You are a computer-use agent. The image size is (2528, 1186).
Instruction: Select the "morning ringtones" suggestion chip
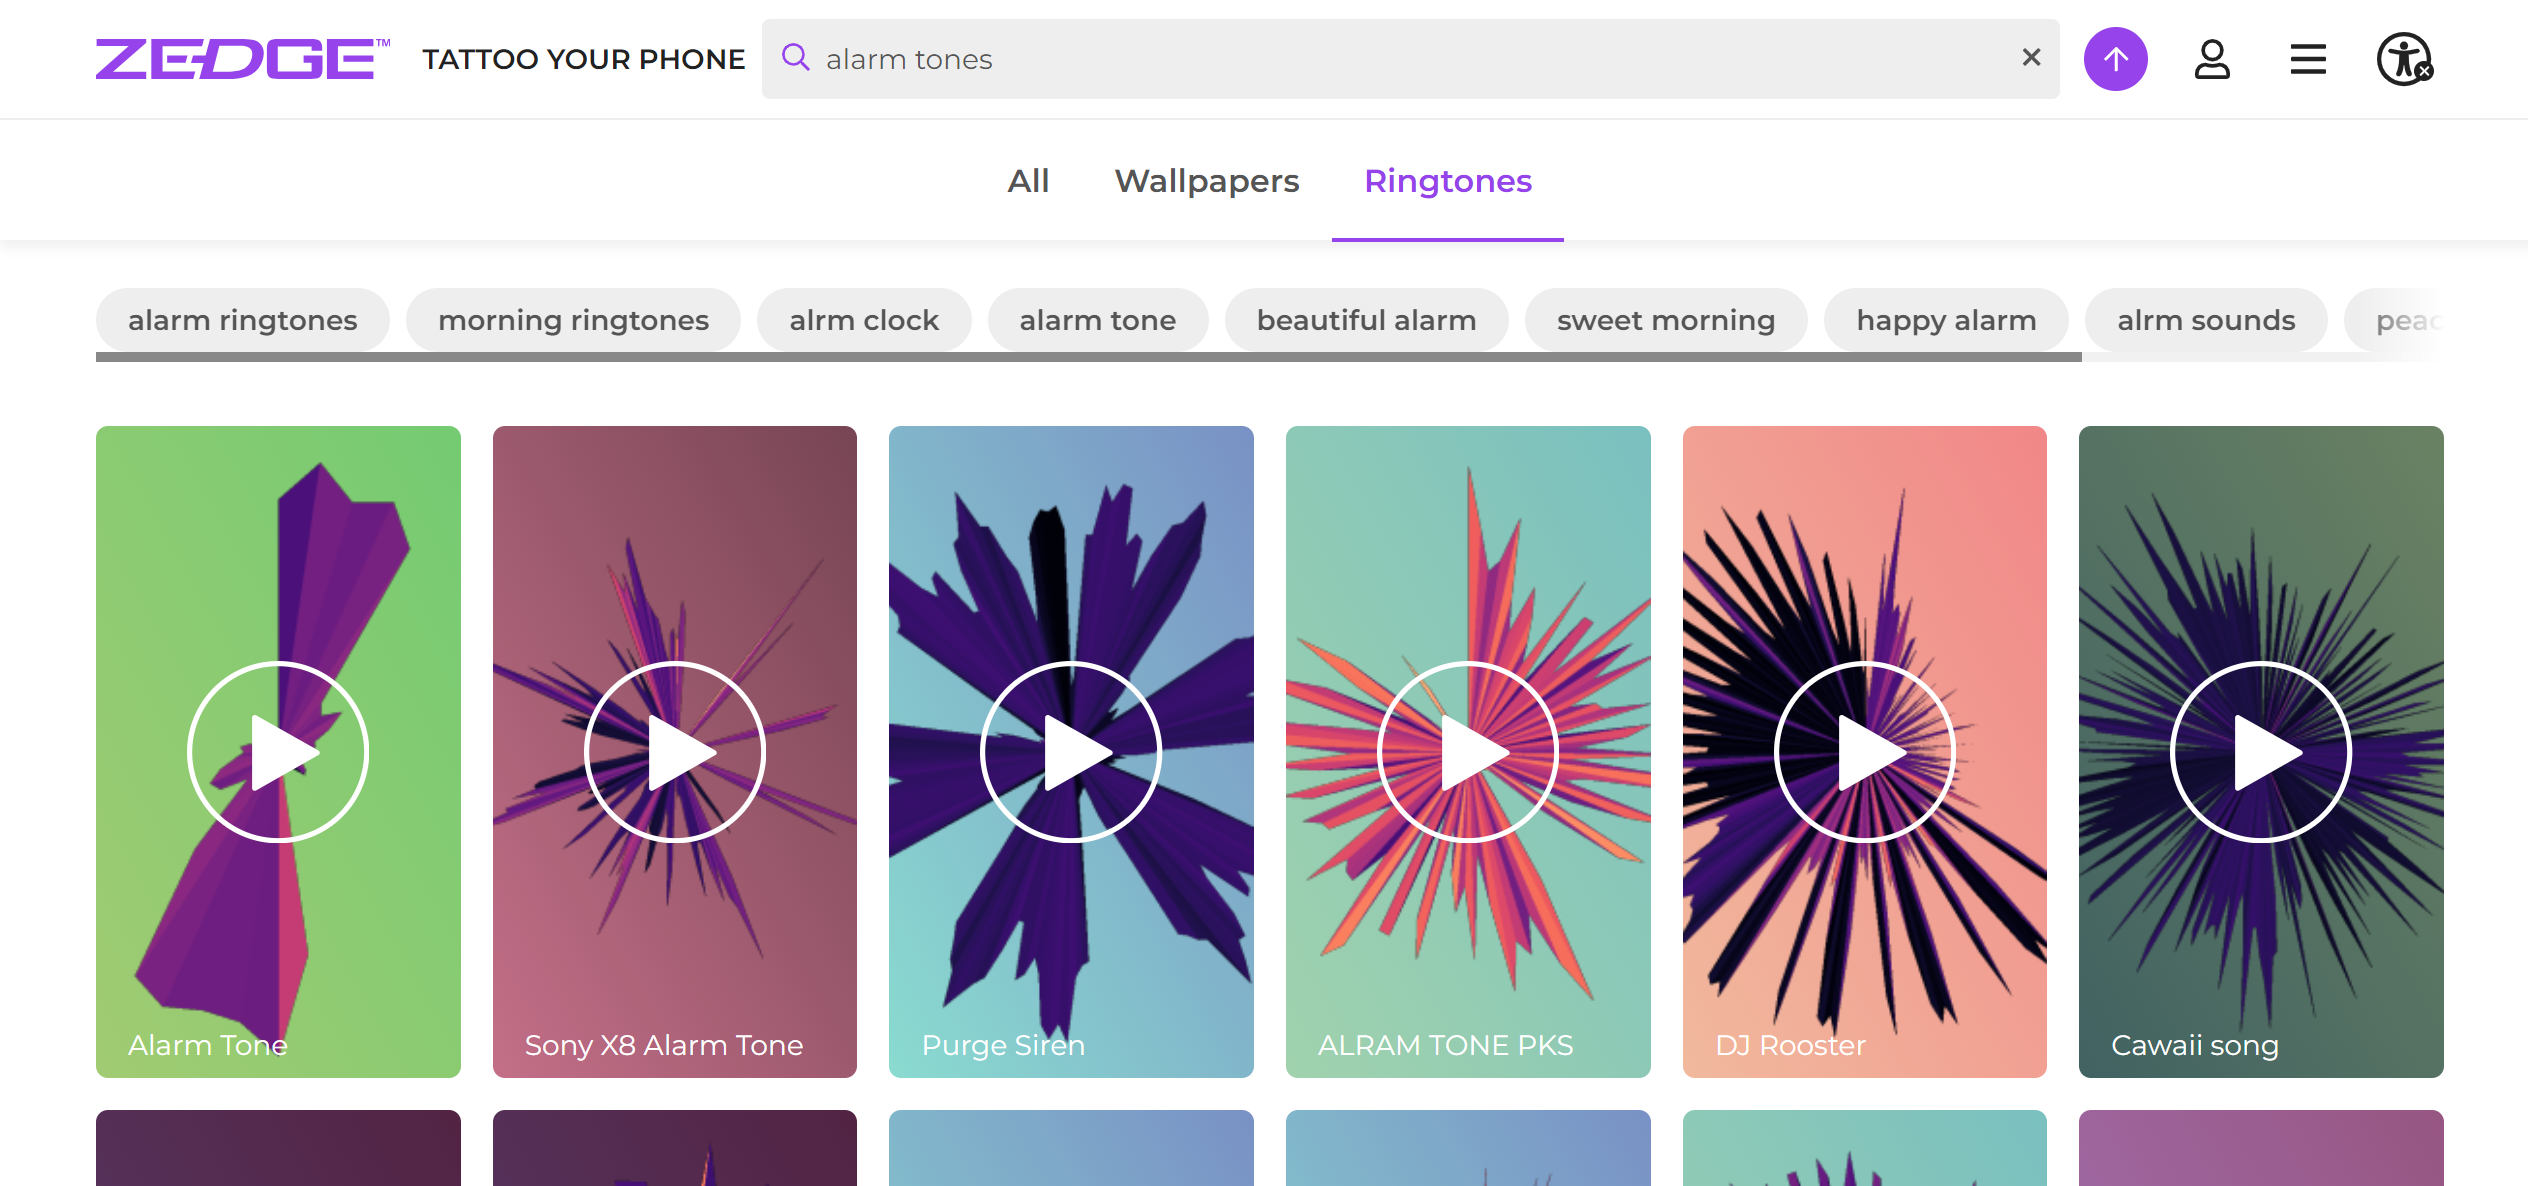coord(573,320)
